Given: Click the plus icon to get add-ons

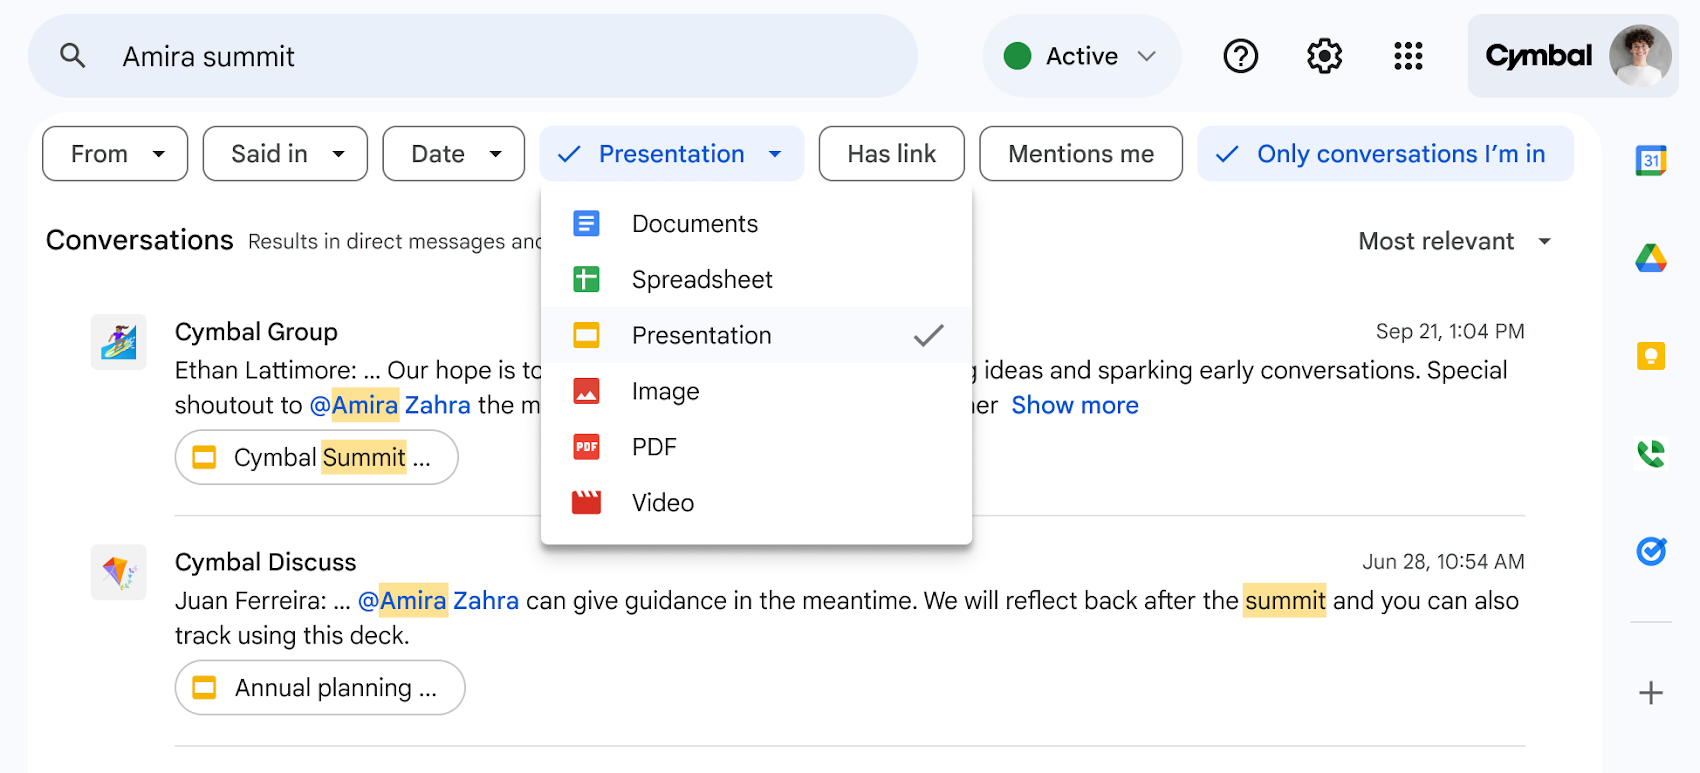Looking at the screenshot, I should (1651, 692).
